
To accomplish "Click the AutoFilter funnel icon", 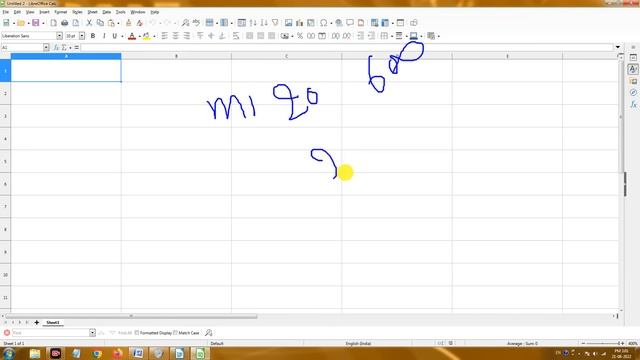I will coord(275,23).
